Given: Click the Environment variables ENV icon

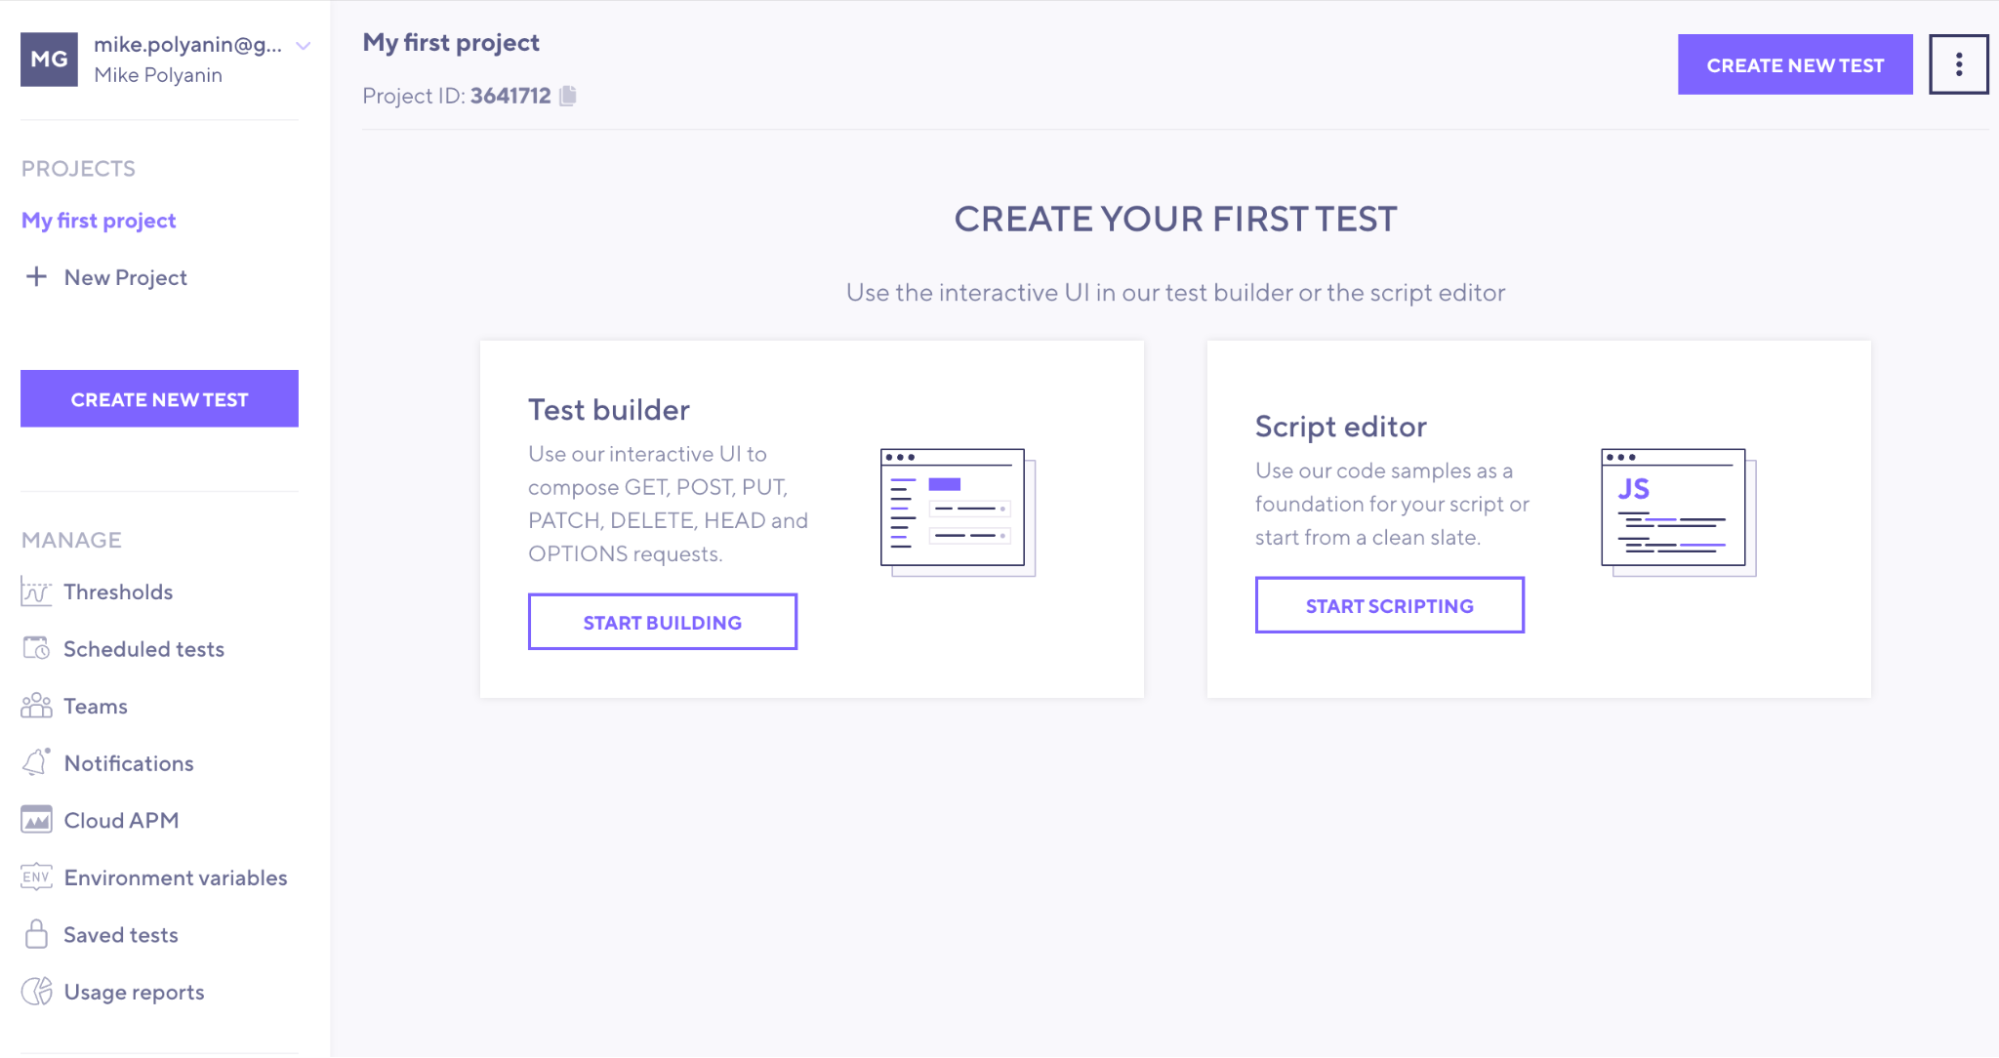Looking at the screenshot, I should (36, 877).
